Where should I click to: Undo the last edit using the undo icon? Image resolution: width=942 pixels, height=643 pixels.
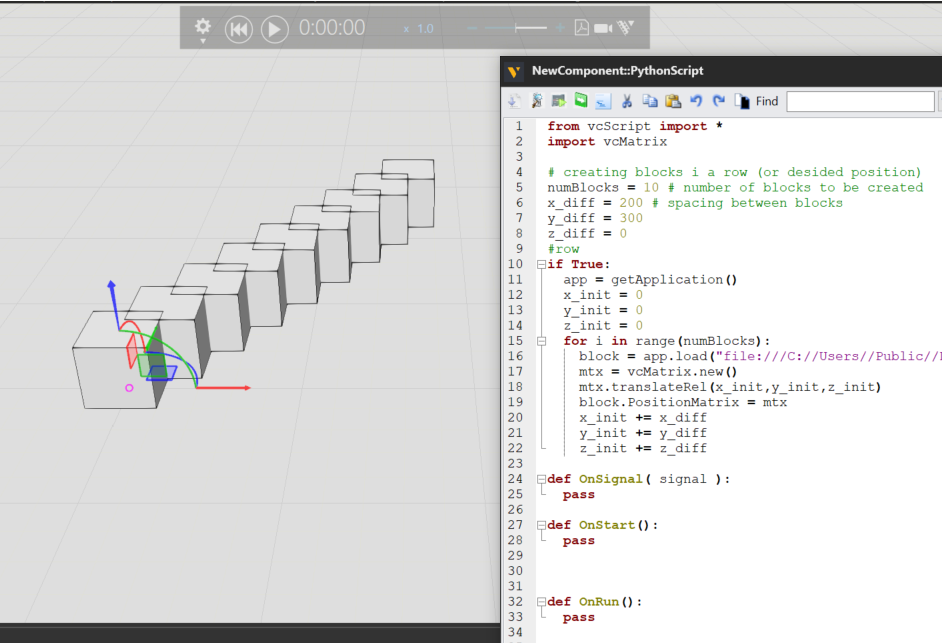coord(694,101)
